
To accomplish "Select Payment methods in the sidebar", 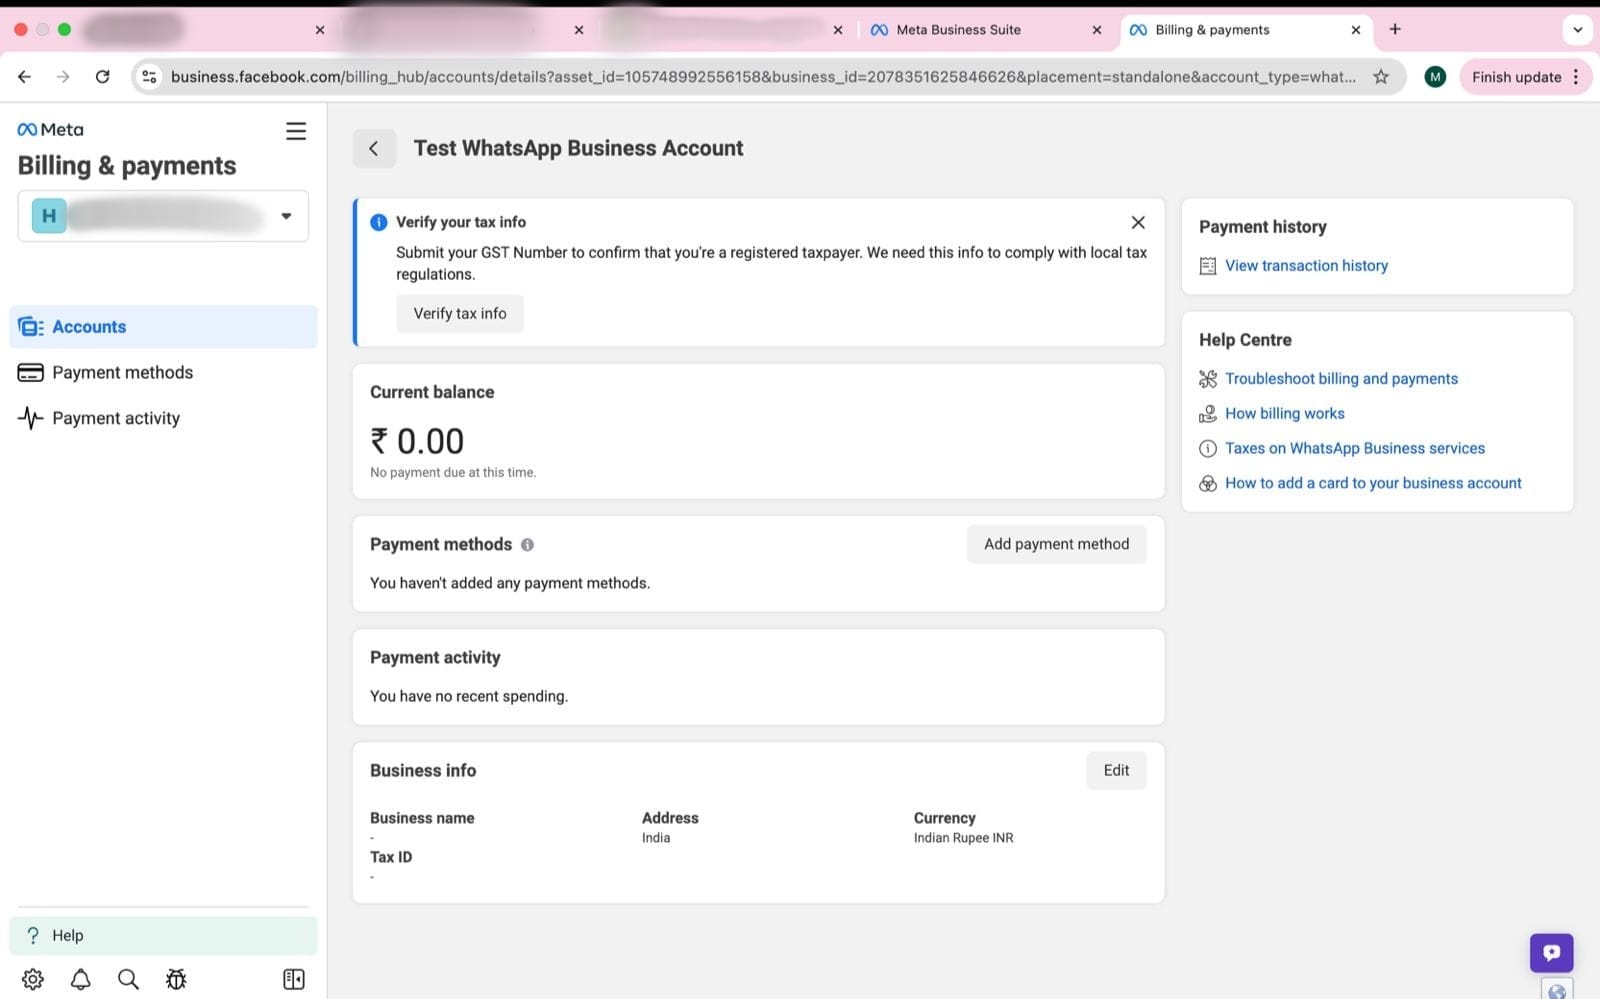I will [x=122, y=373].
